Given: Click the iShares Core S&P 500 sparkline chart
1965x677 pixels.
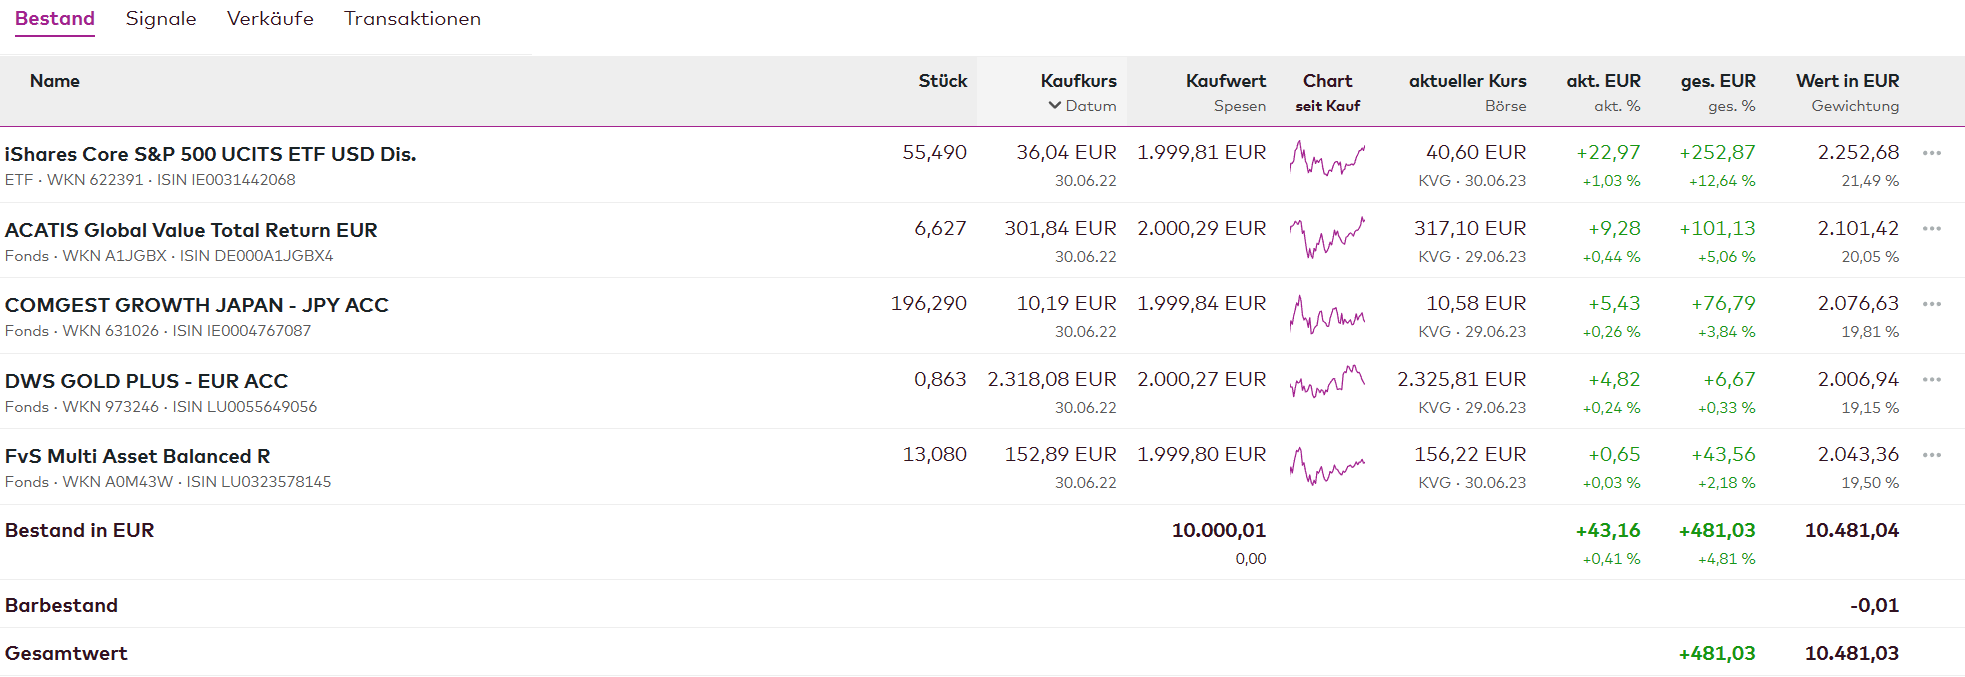Looking at the screenshot, I should (x=1327, y=158).
